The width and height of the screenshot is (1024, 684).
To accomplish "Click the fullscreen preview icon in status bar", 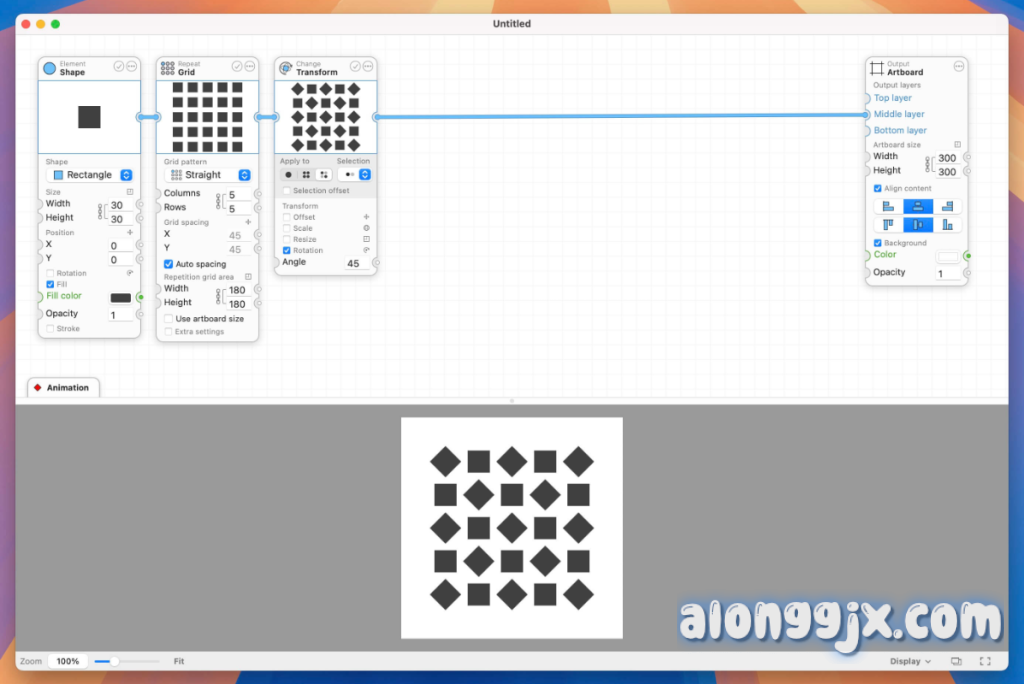I will coord(985,661).
